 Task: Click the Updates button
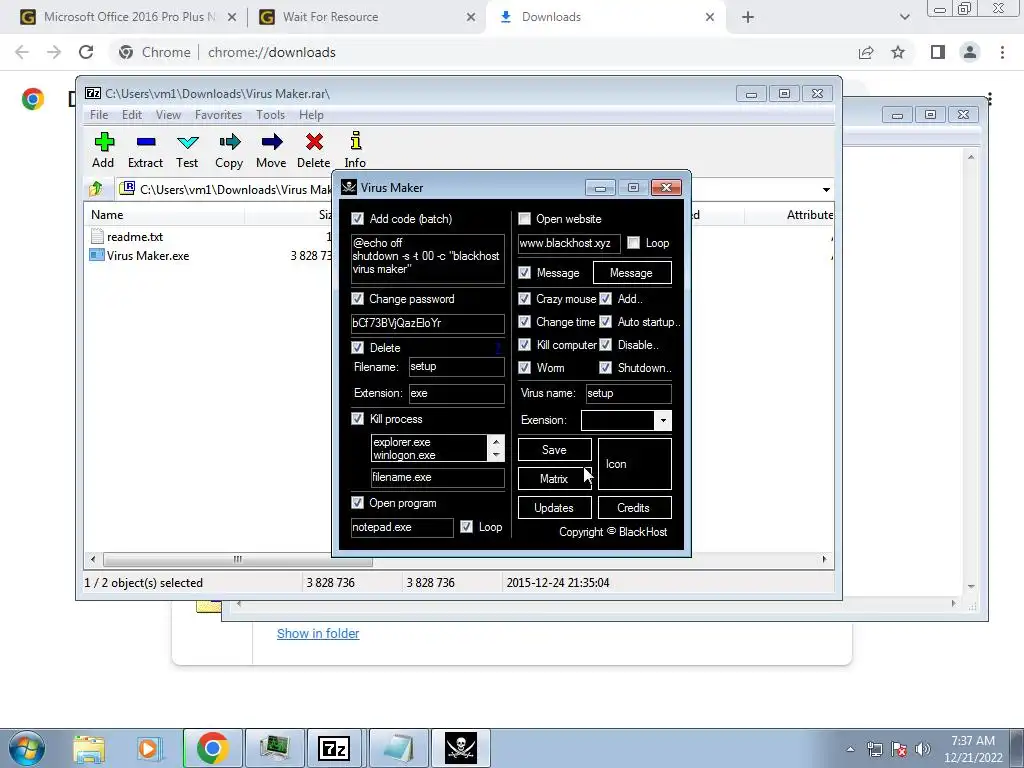pyautogui.click(x=554, y=507)
